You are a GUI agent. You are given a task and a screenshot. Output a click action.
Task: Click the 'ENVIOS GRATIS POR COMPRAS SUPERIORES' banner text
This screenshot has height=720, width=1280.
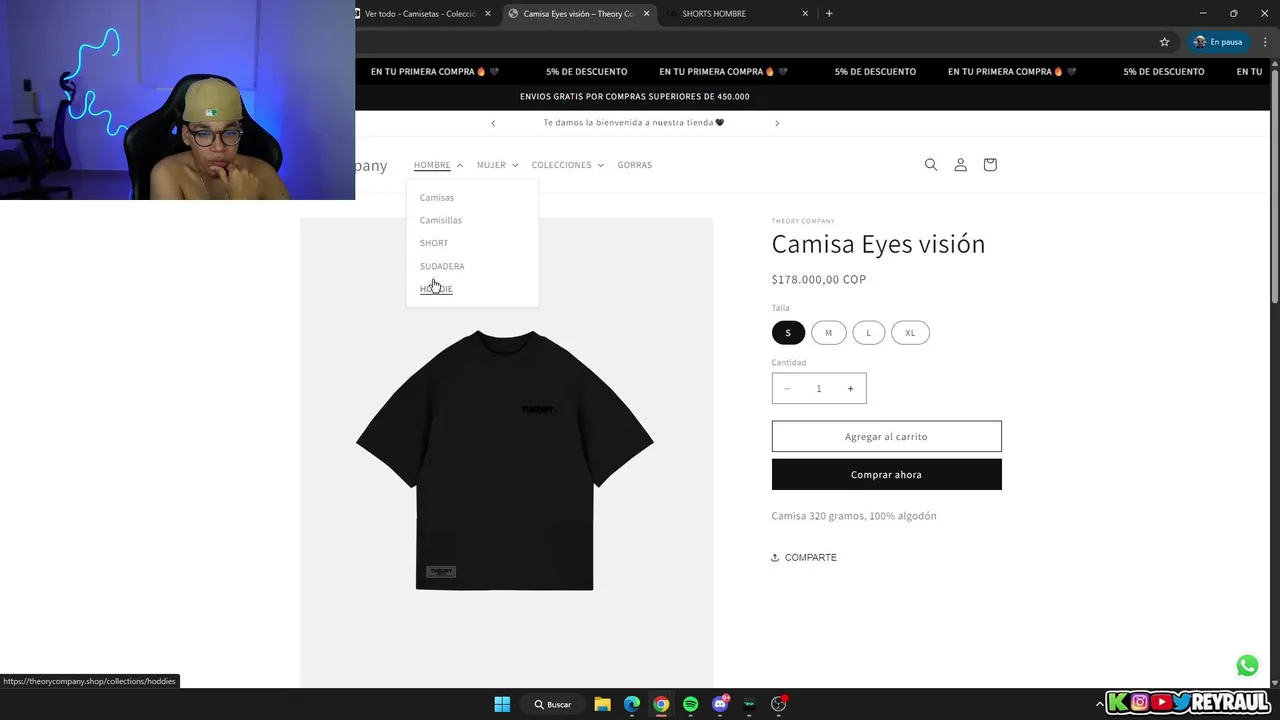(x=635, y=97)
